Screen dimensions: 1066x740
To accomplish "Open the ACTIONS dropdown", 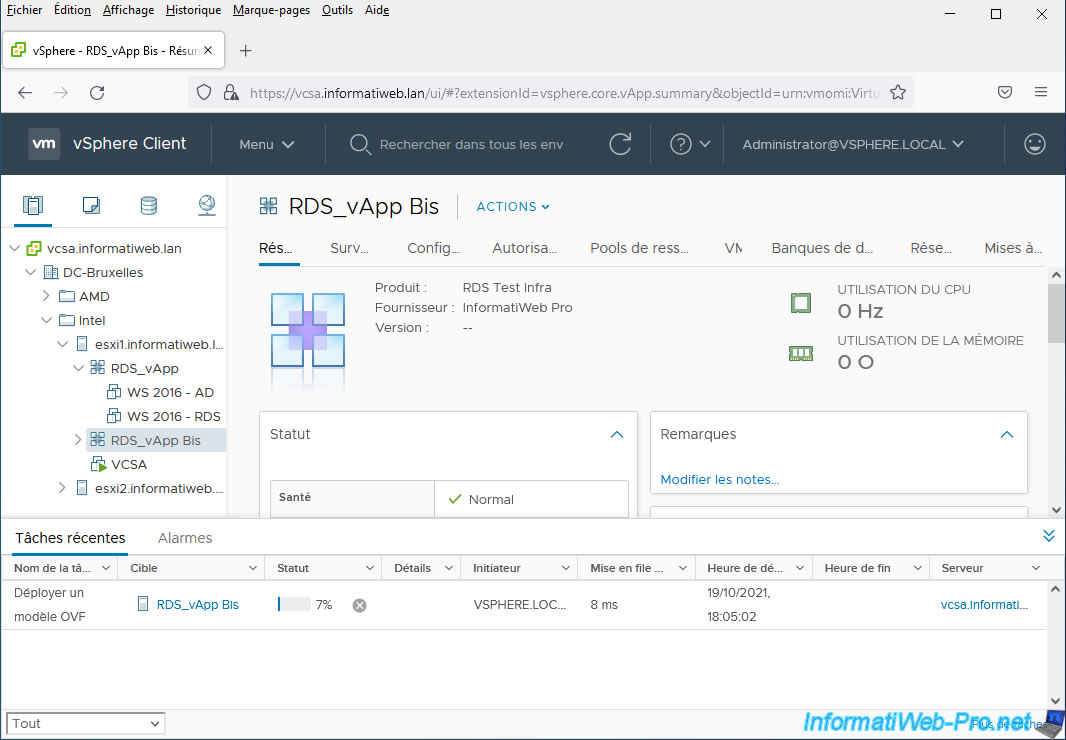I will (513, 207).
